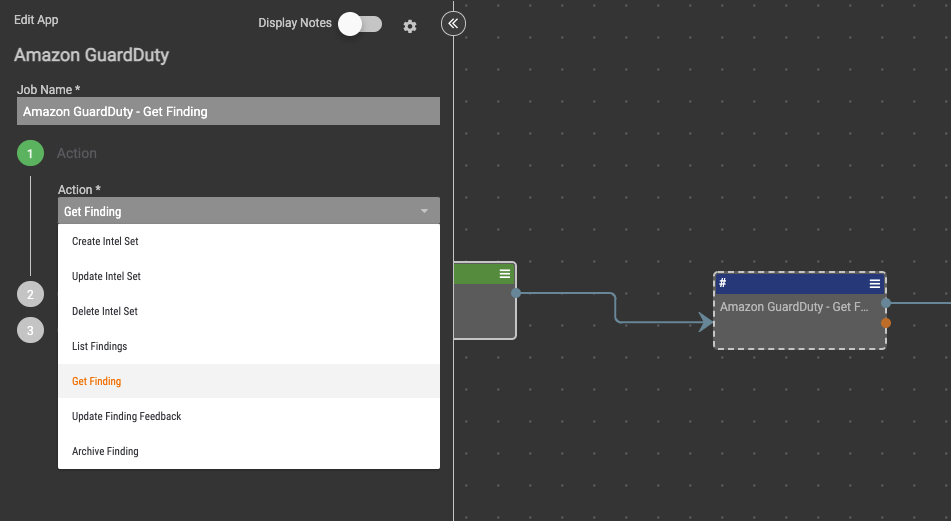
Task: Select List Findings option
Action: [249, 346]
